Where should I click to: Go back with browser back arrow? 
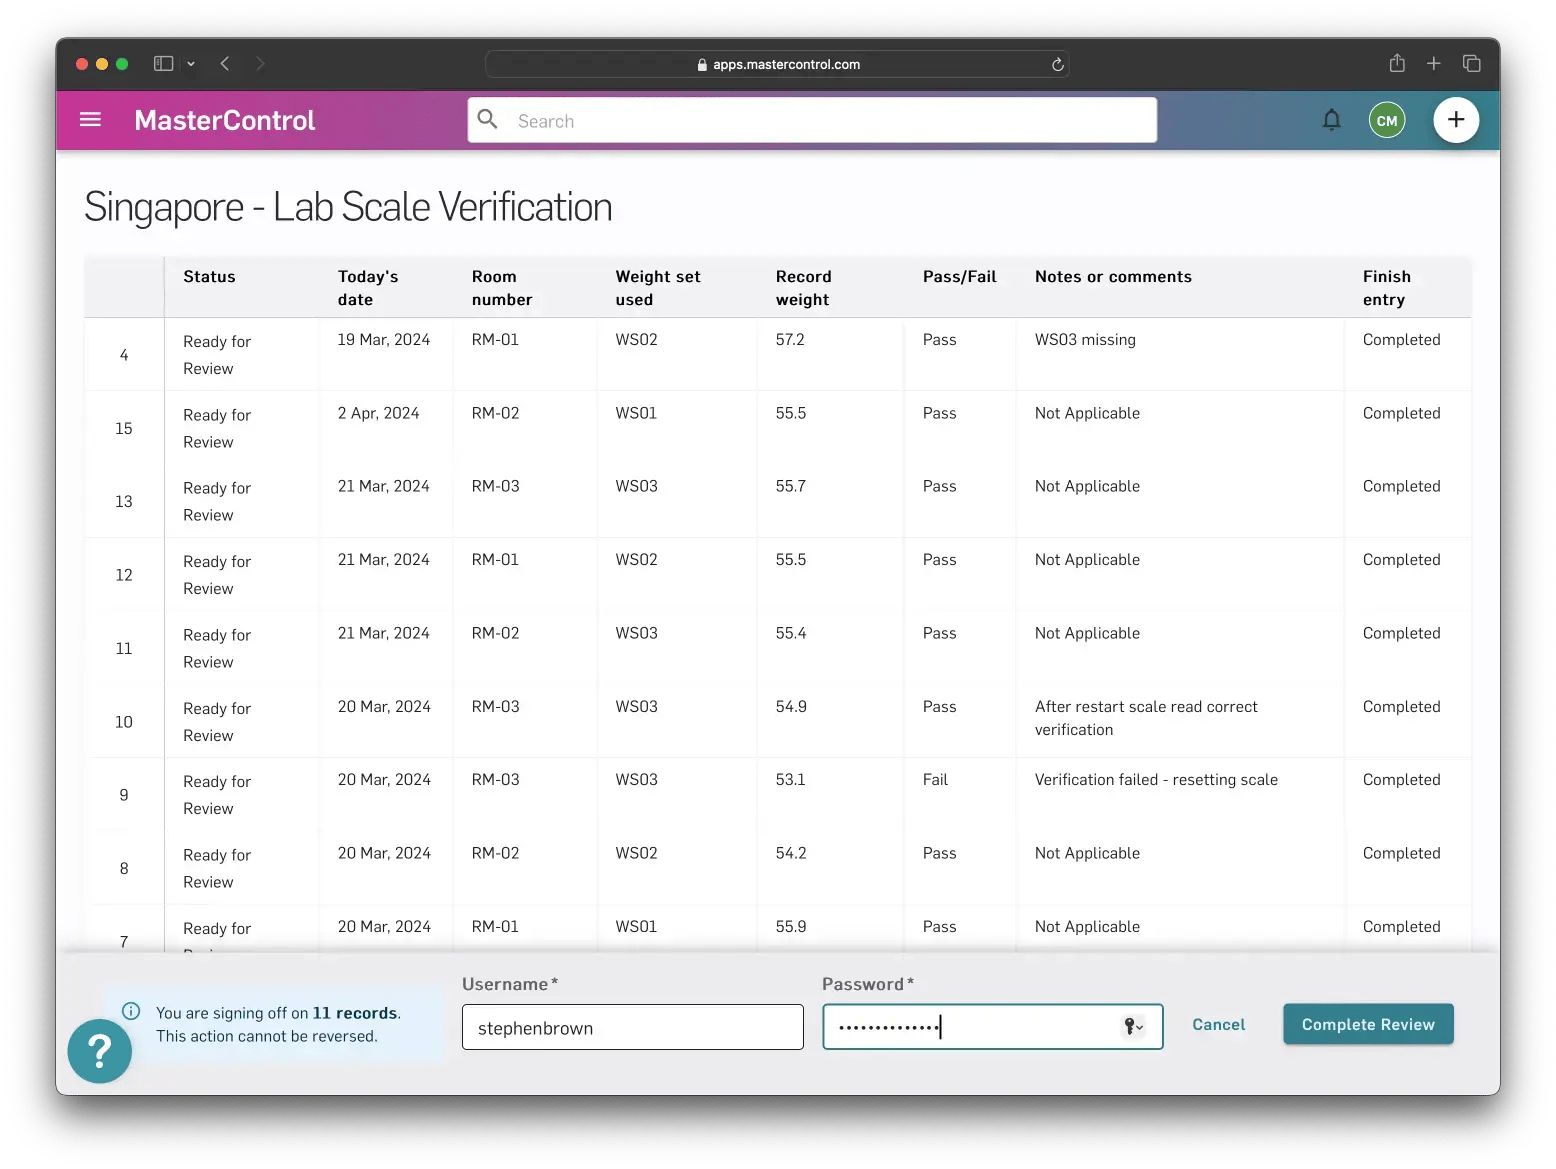[x=225, y=63]
